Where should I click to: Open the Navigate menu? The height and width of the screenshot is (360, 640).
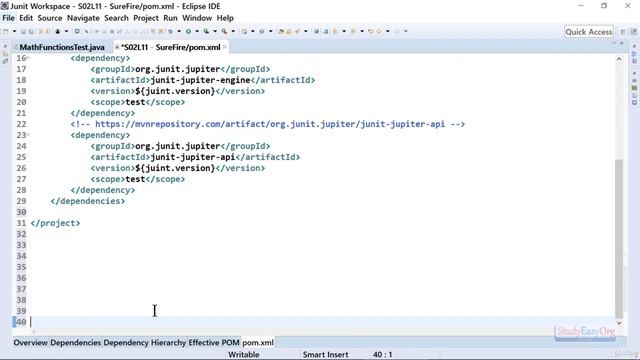[83, 18]
